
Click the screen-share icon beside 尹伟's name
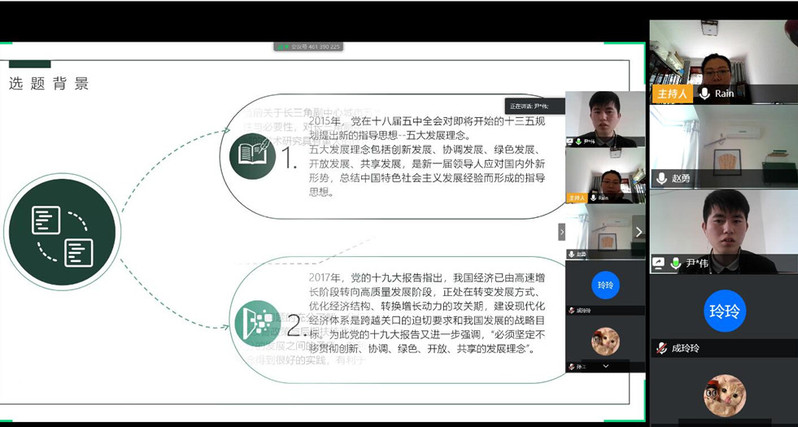click(x=659, y=264)
